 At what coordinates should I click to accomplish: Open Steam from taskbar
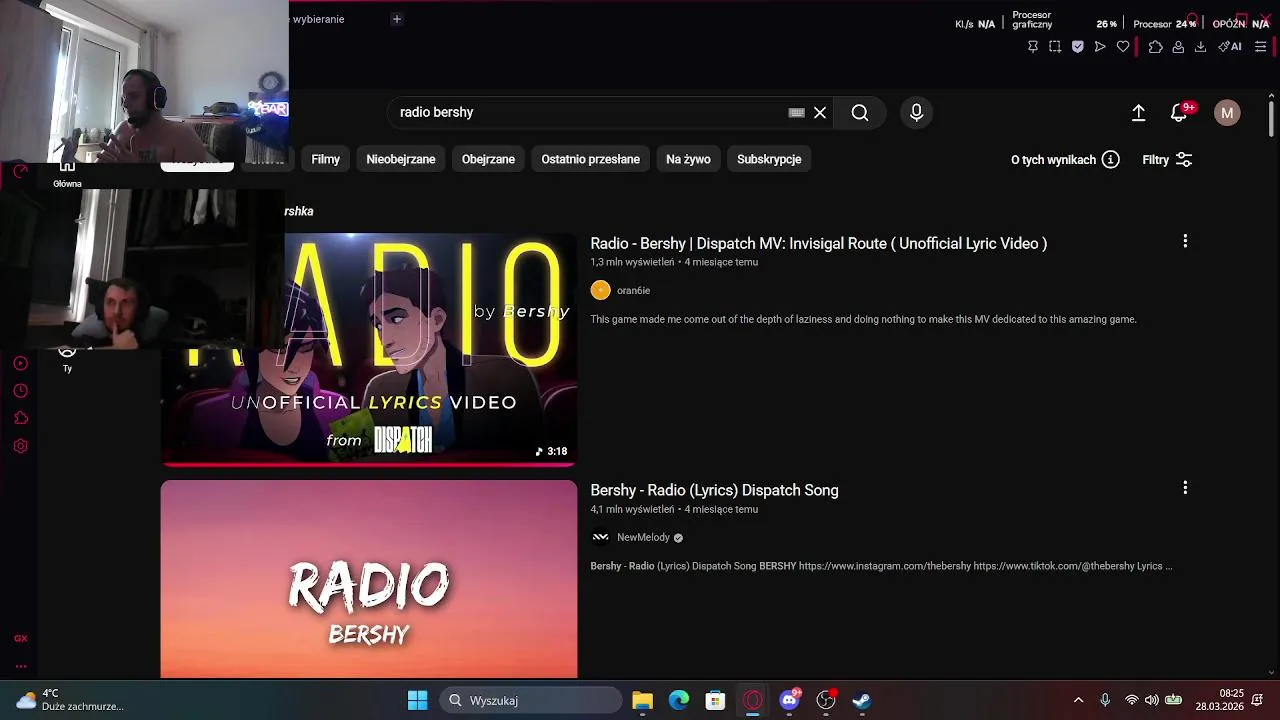862,701
